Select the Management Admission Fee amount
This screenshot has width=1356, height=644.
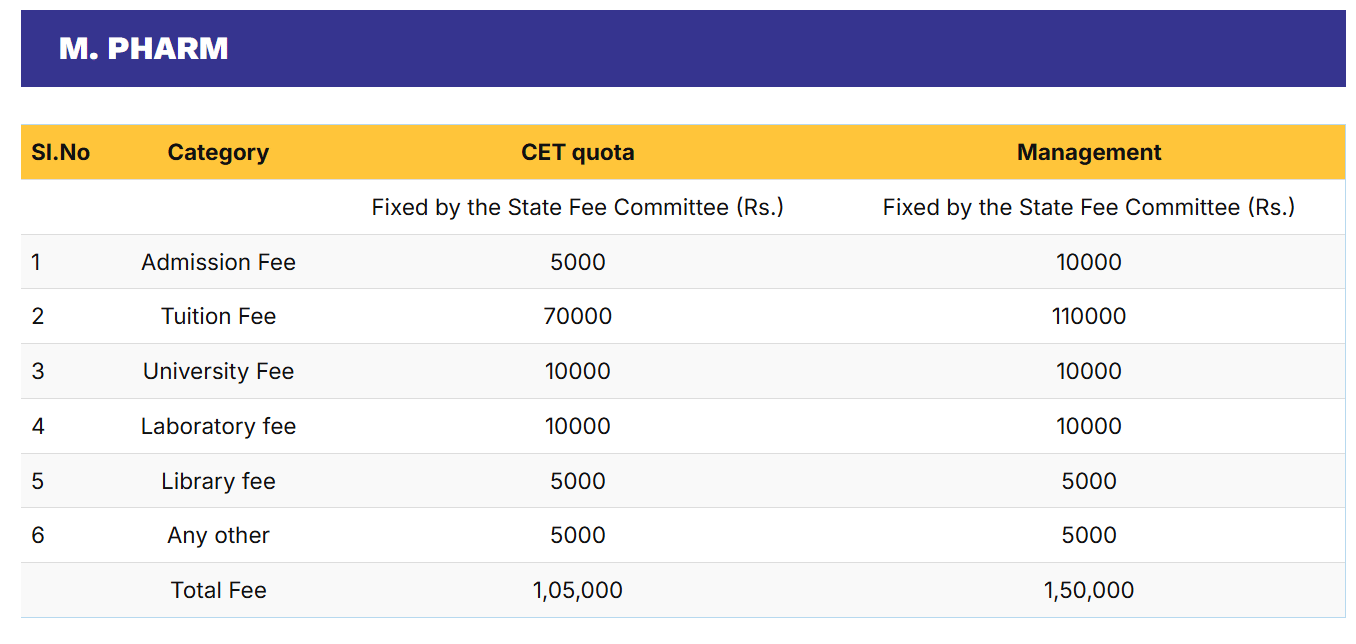1088,262
